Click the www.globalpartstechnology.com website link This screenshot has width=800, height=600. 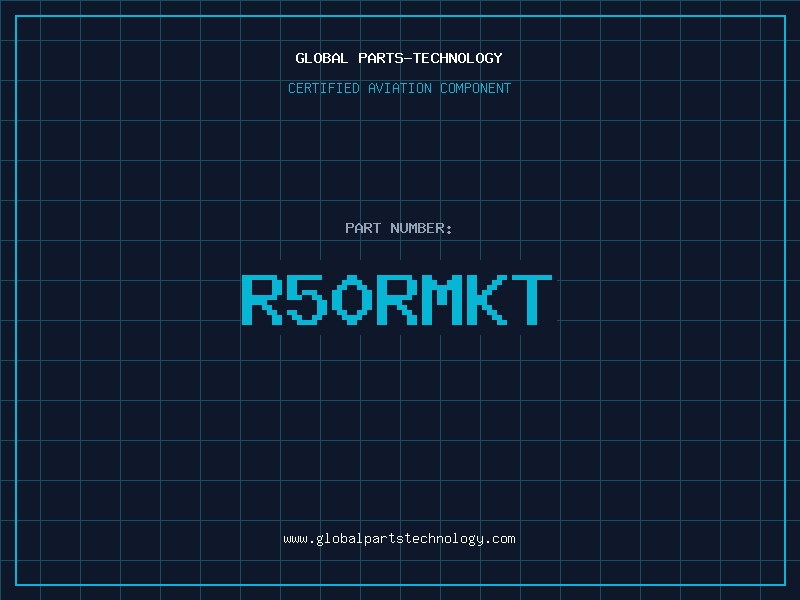[399, 538]
